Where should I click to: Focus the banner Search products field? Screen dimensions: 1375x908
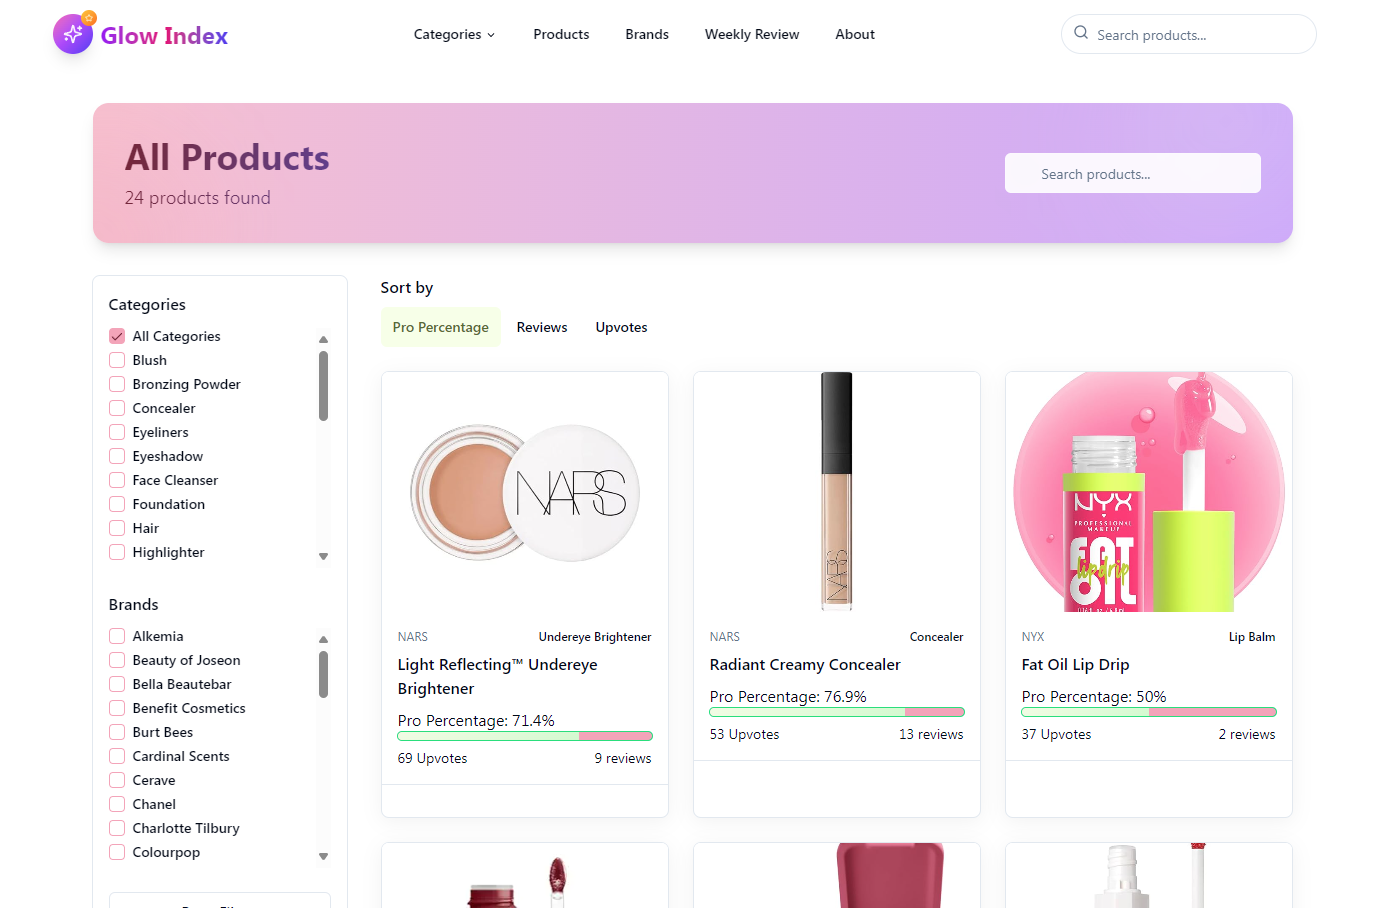[1133, 173]
